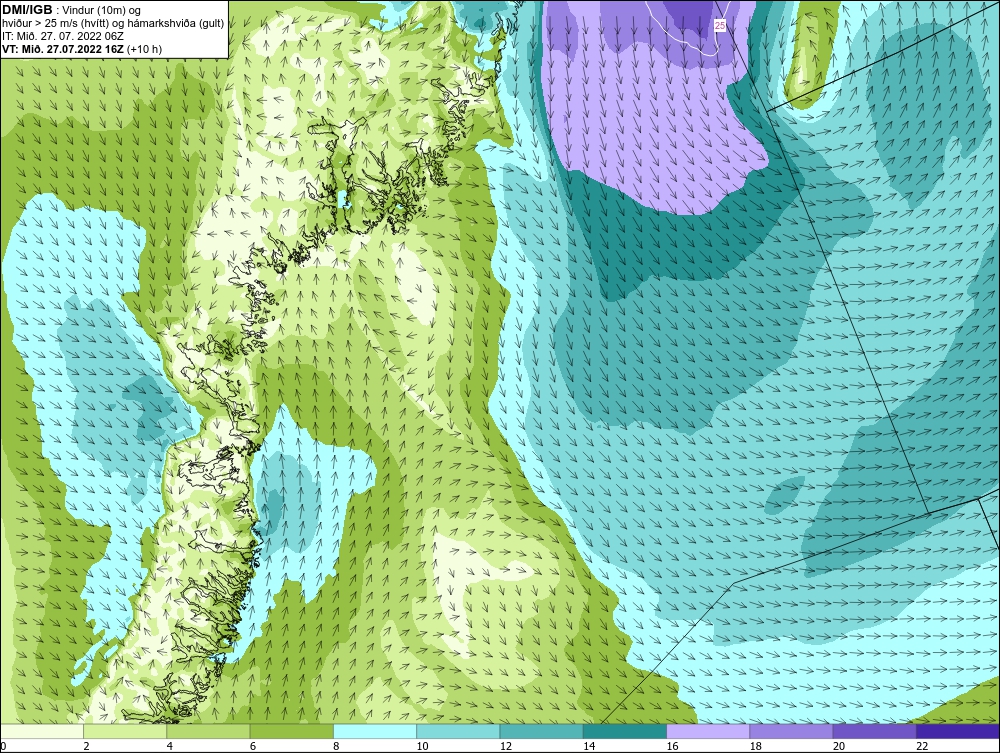Click the 16–18 m/s lavender legend swatch
Screen dimensions: 1000x753
[708, 731]
